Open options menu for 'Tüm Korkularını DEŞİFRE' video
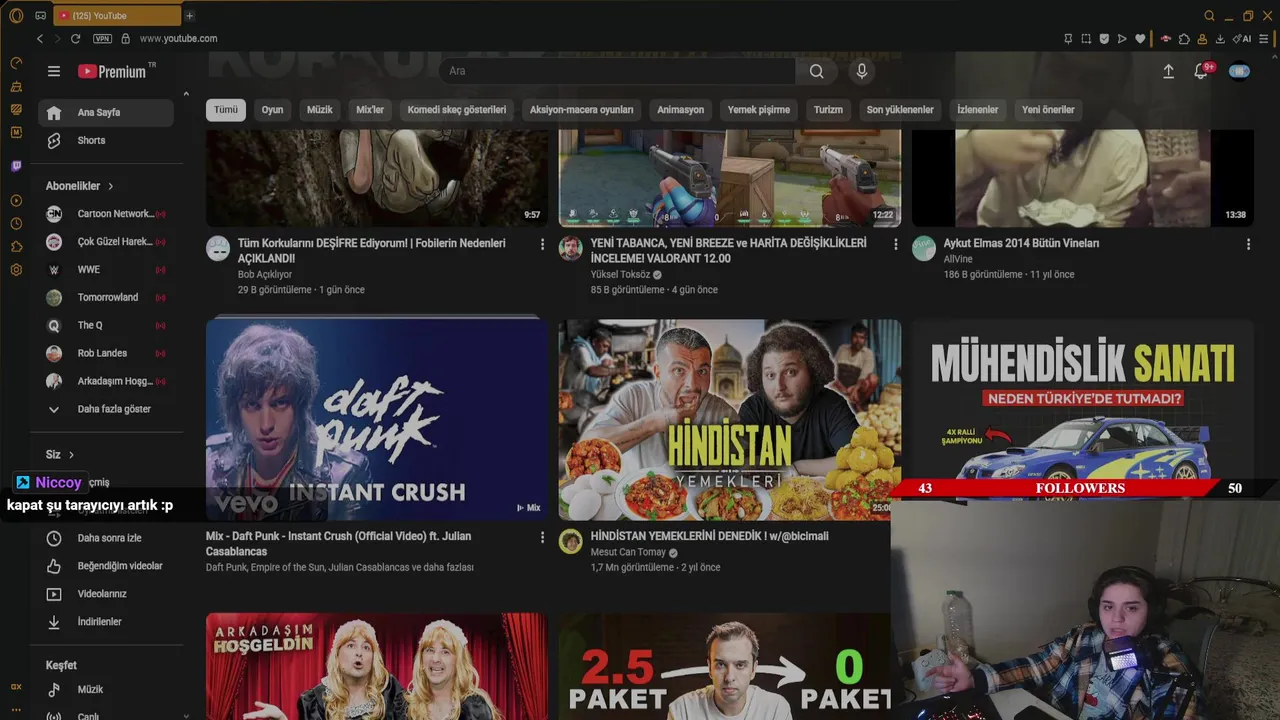Image resolution: width=1280 pixels, height=720 pixels. click(543, 244)
